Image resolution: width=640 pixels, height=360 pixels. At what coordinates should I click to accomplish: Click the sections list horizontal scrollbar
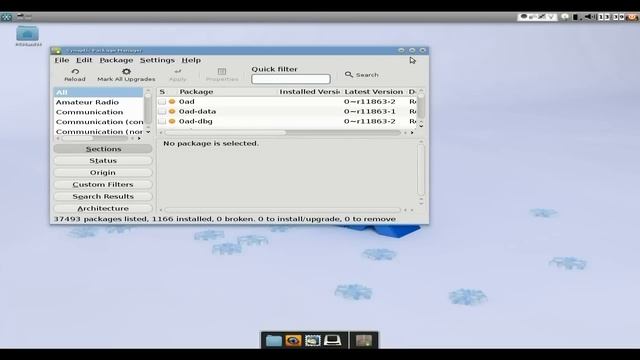pyautogui.click(x=98, y=138)
